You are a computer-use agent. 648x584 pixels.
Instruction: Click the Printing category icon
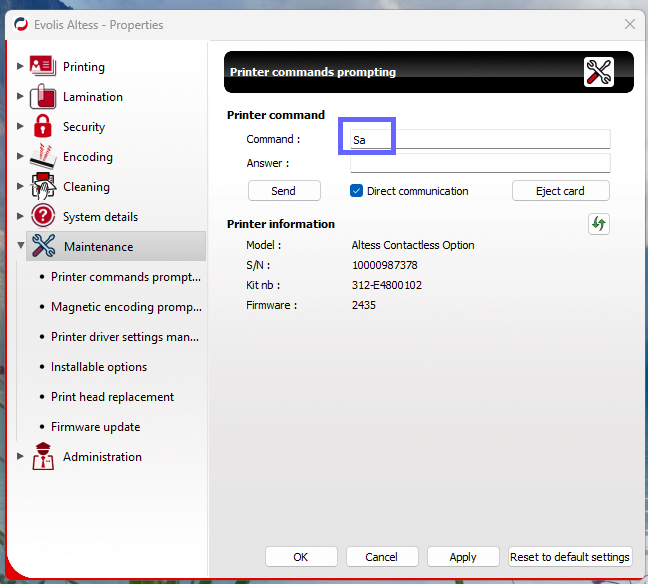(x=43, y=66)
